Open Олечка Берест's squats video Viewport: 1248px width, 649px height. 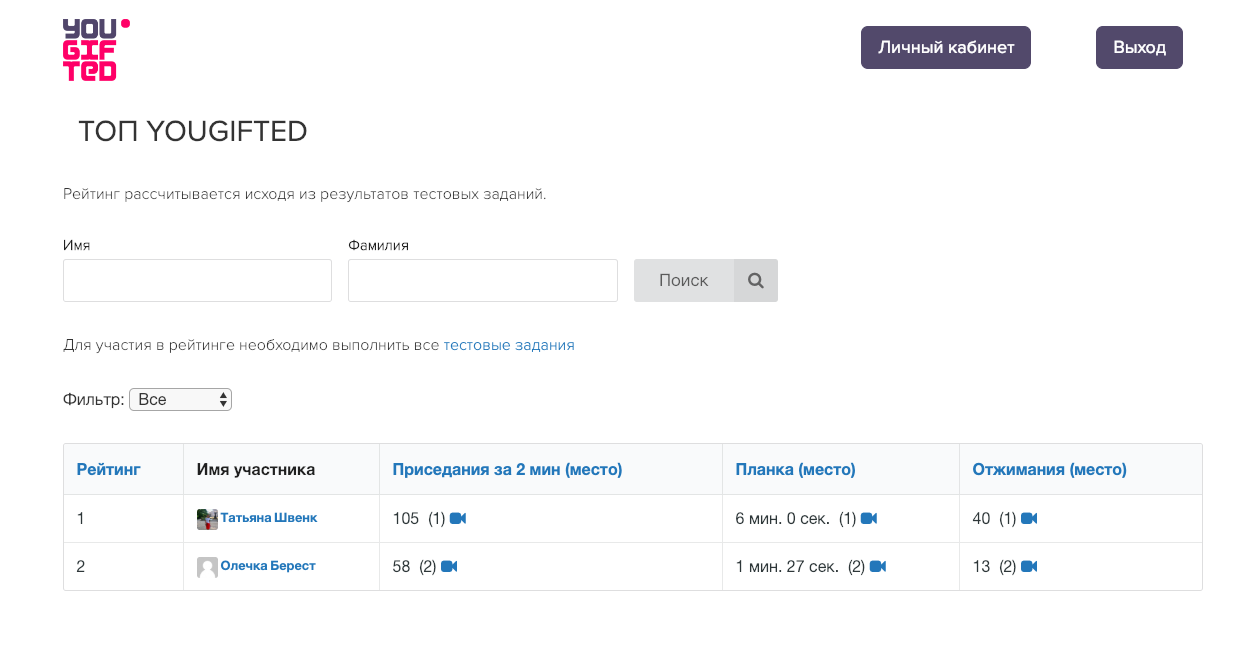pos(449,566)
